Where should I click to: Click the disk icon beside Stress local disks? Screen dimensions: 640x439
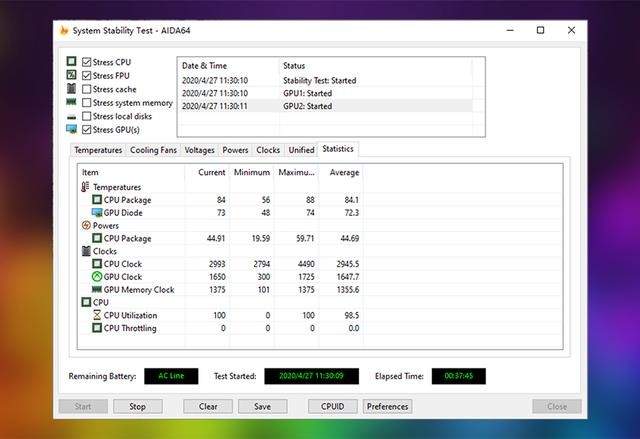[71, 117]
